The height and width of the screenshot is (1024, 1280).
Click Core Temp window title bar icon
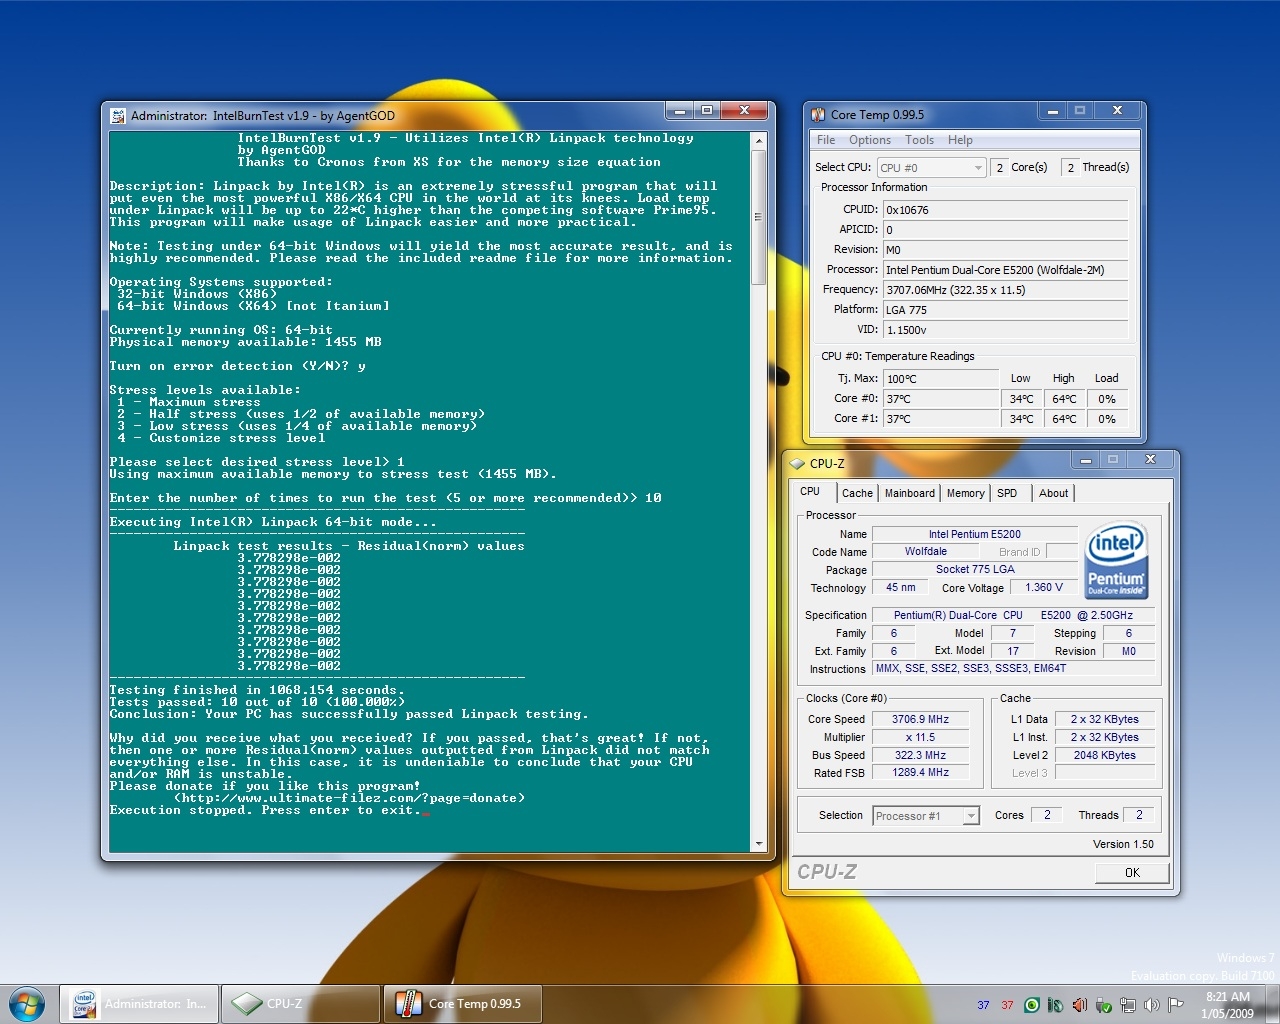coord(818,115)
